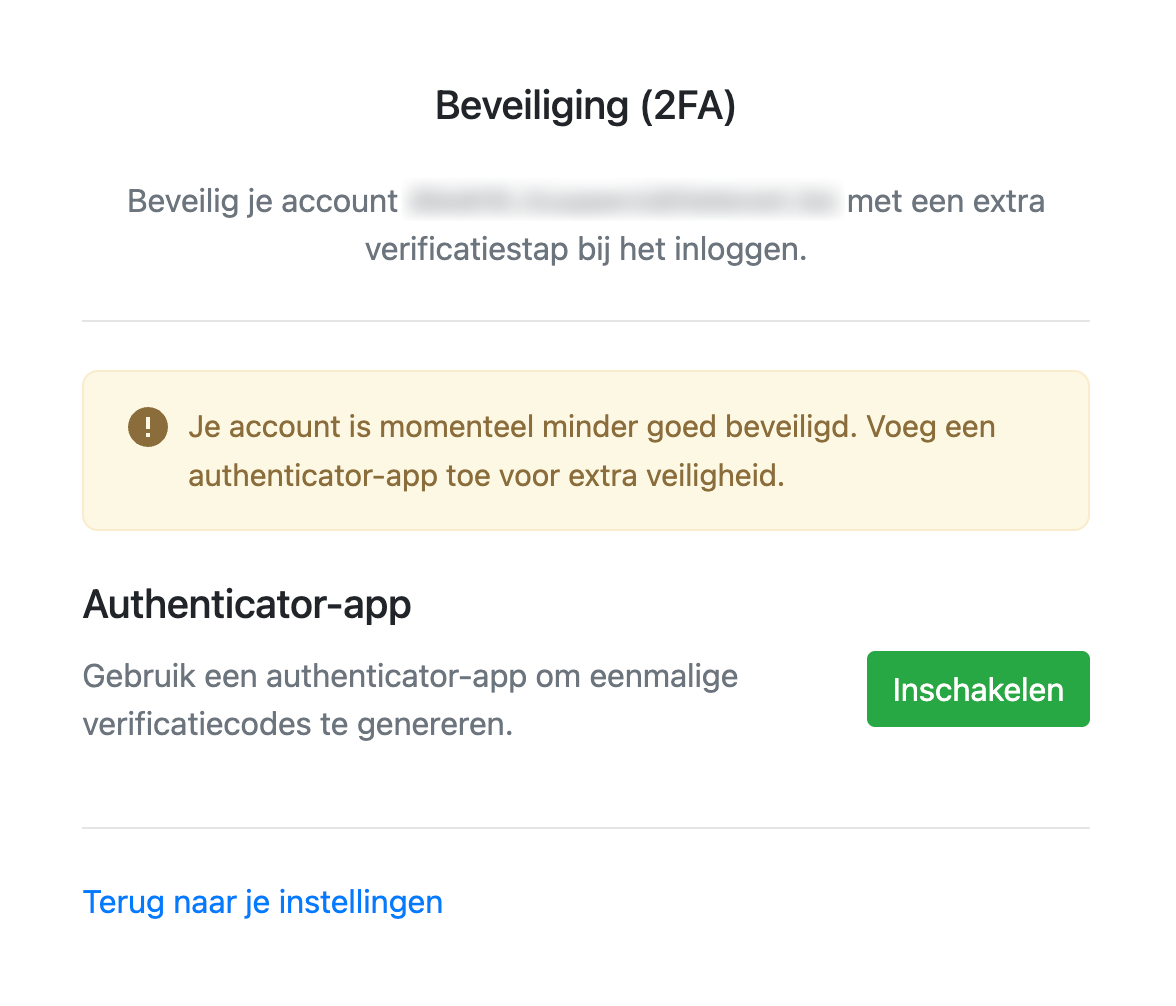Screen dimensions: 1176x1006
Task: Click the exclamation warning icon
Action: [x=148, y=428]
